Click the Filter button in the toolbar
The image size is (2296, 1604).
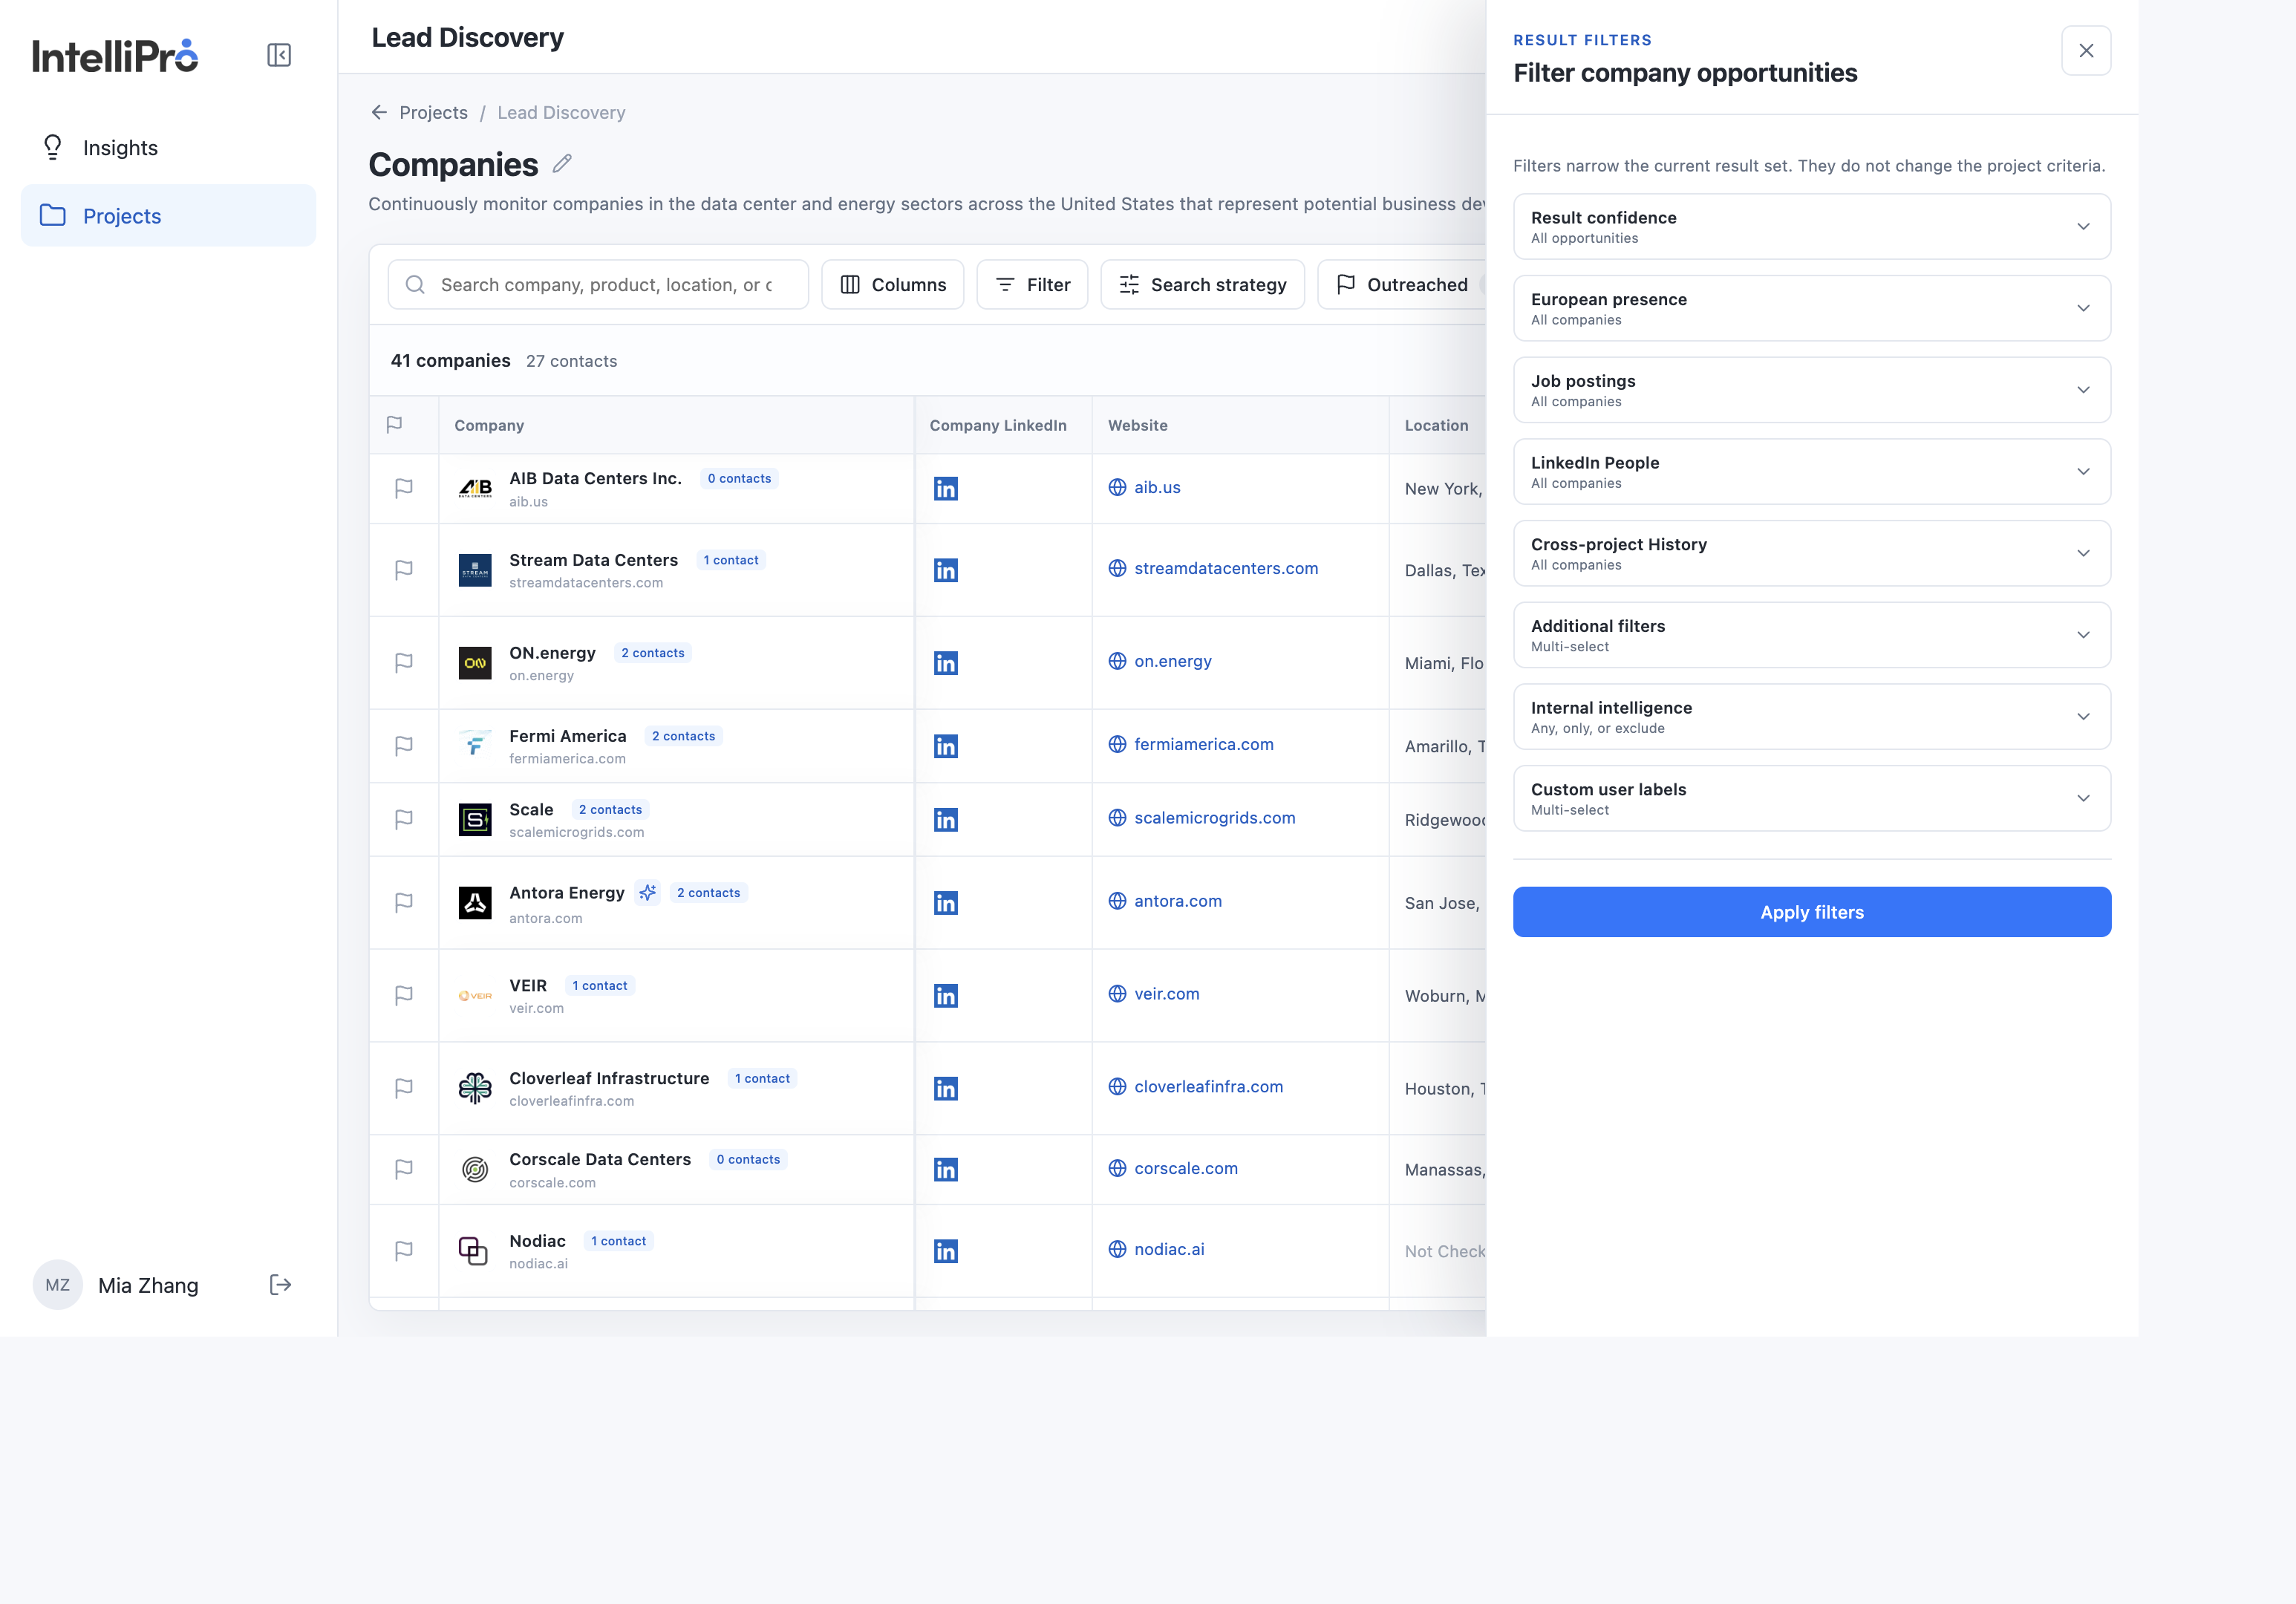(x=1032, y=285)
